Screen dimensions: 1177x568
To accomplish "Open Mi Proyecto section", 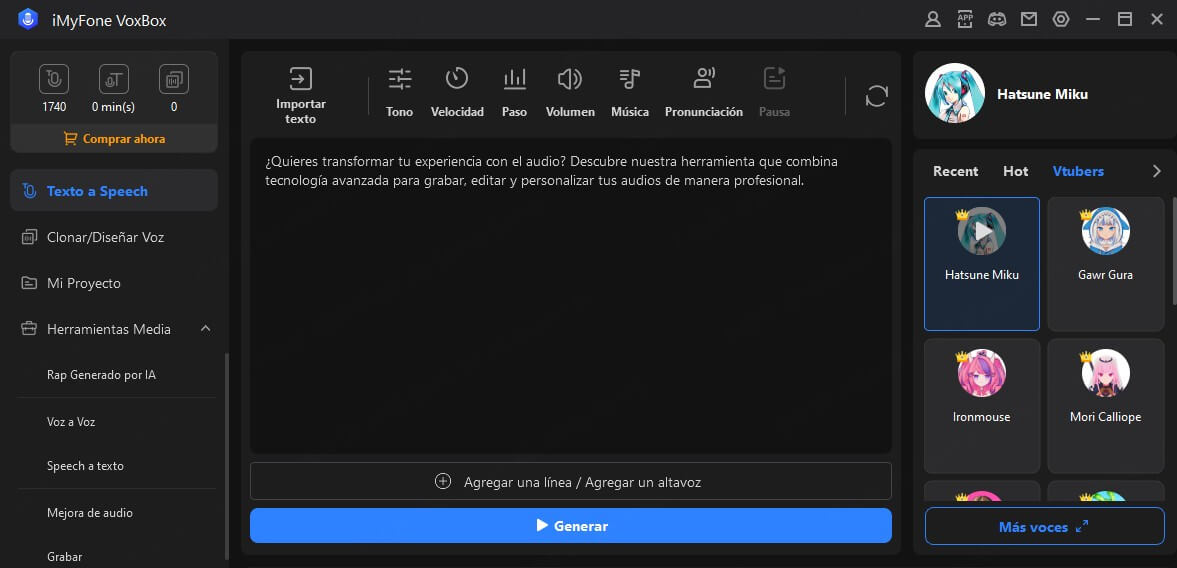I will tap(114, 283).
